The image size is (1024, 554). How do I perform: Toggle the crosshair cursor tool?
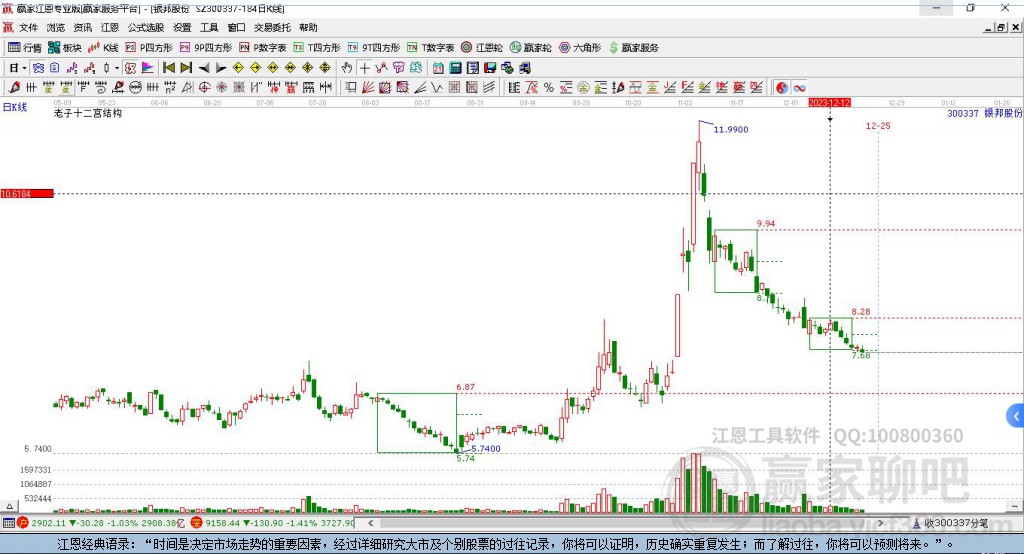point(364,68)
